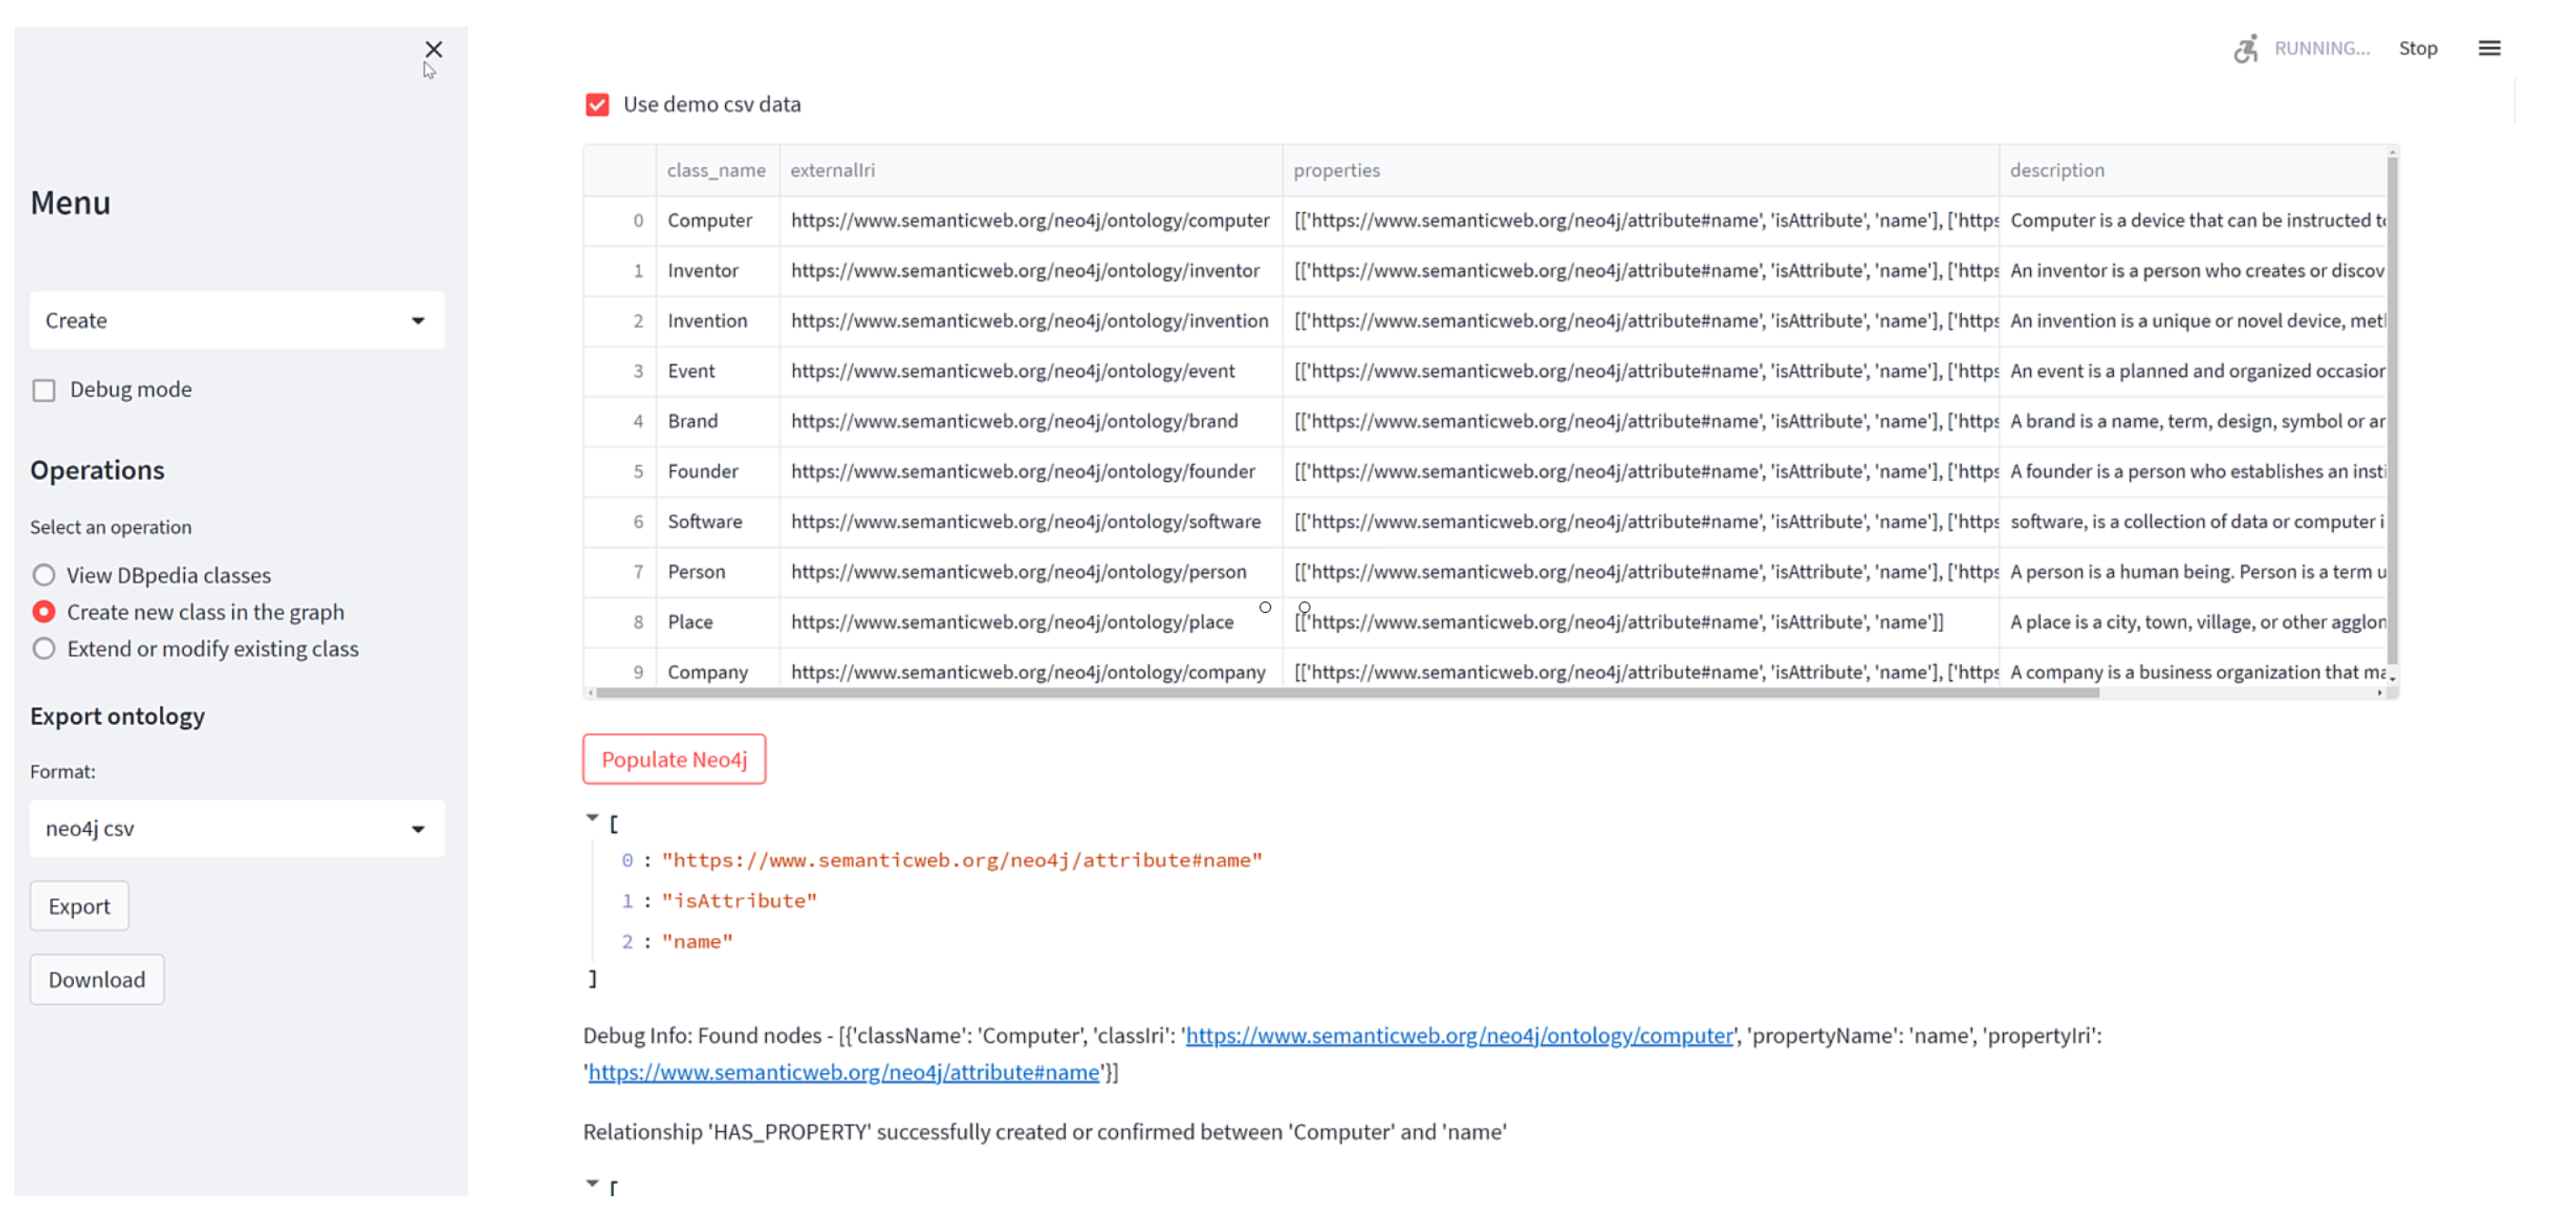Click the Download button
This screenshot has height=1230, width=2576.
click(97, 980)
